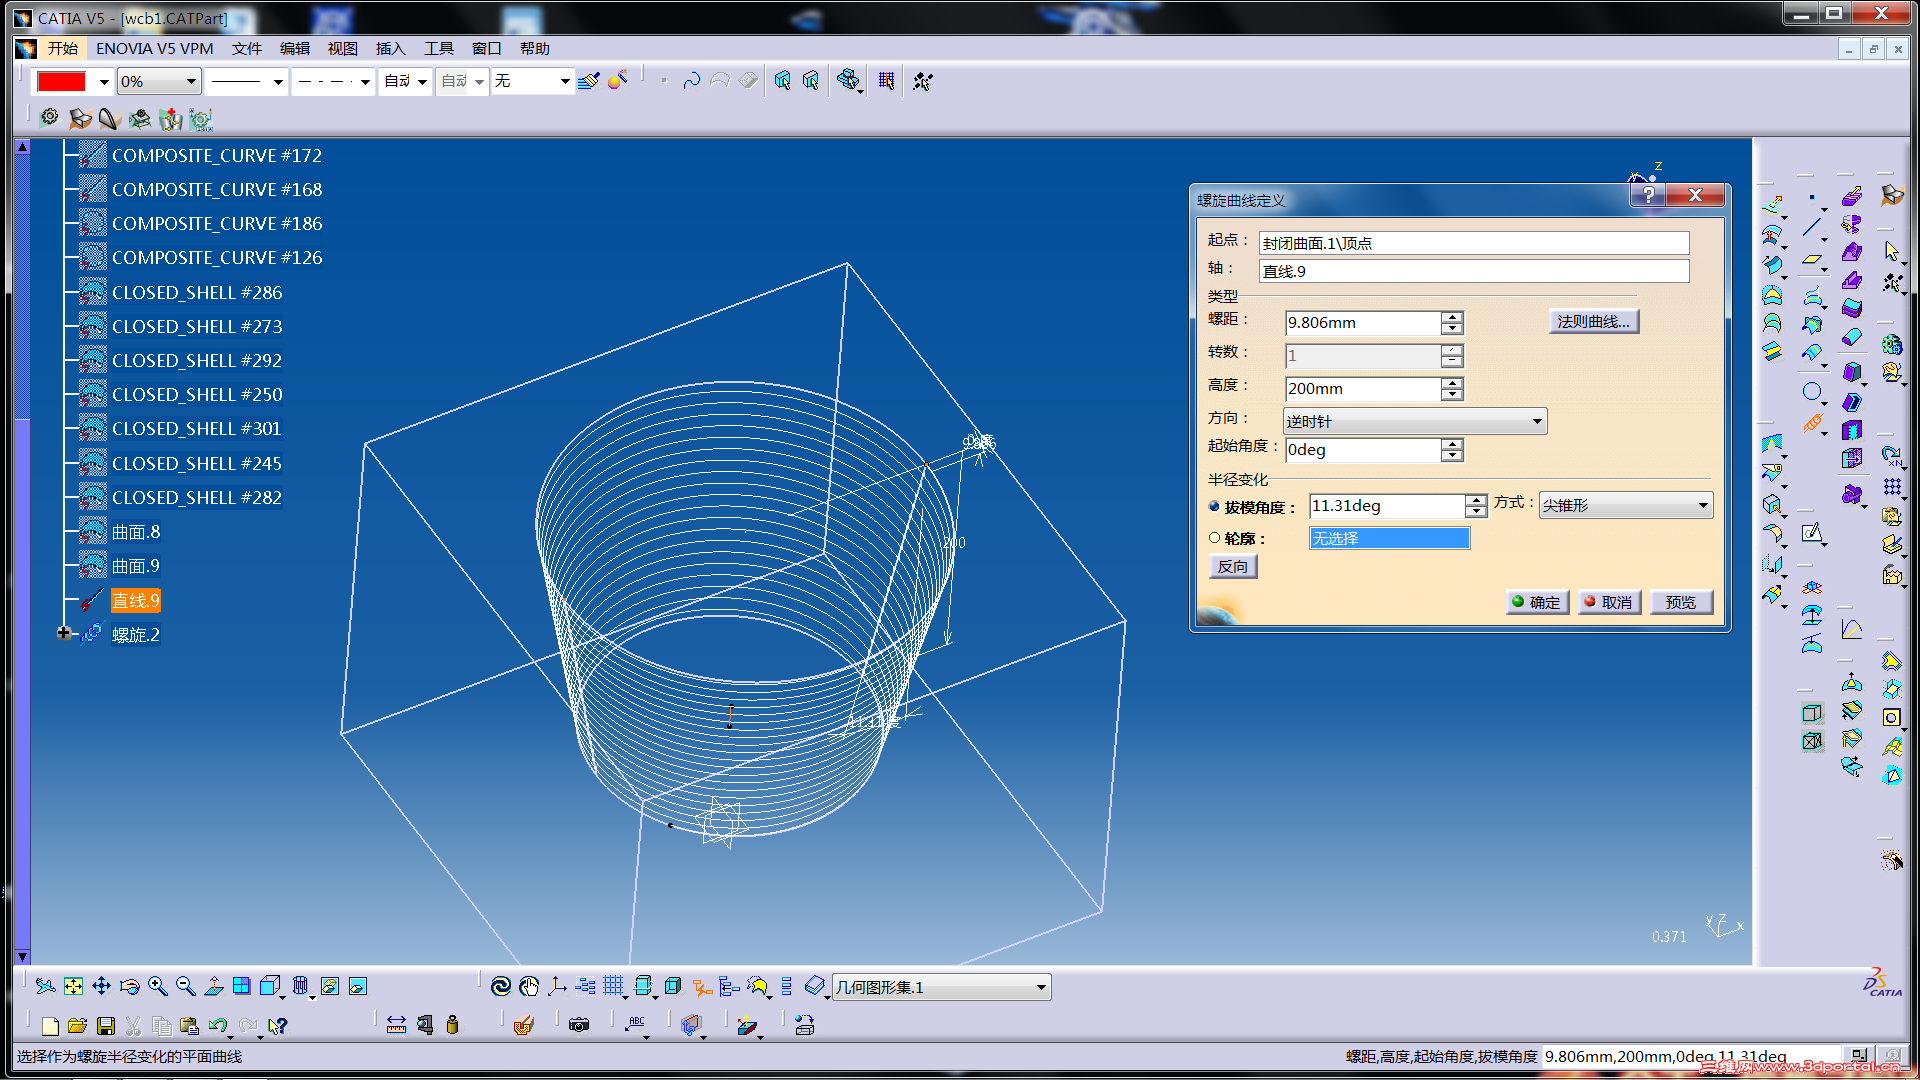Click the grid Work on Support icon
The height and width of the screenshot is (1080, 1920).
tap(613, 987)
